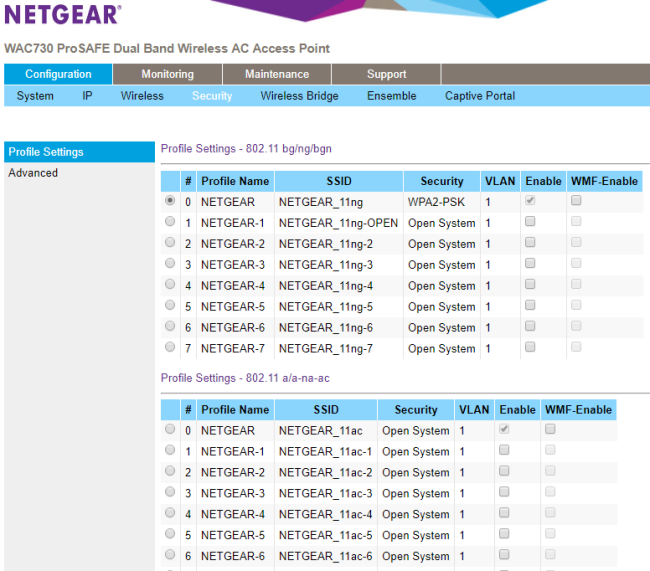Select radio for NETGEAR_11ac-3 profile
The height and width of the screenshot is (571, 650).
point(170,492)
